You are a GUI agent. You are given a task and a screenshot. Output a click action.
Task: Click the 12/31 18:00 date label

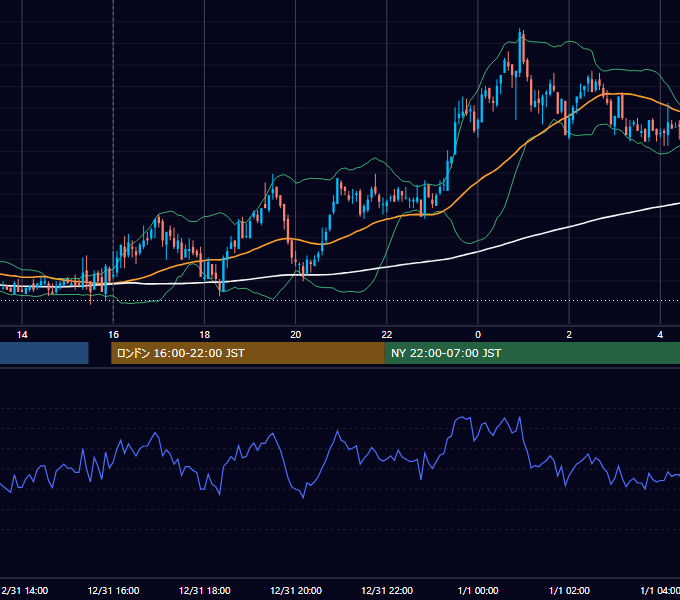click(x=204, y=590)
